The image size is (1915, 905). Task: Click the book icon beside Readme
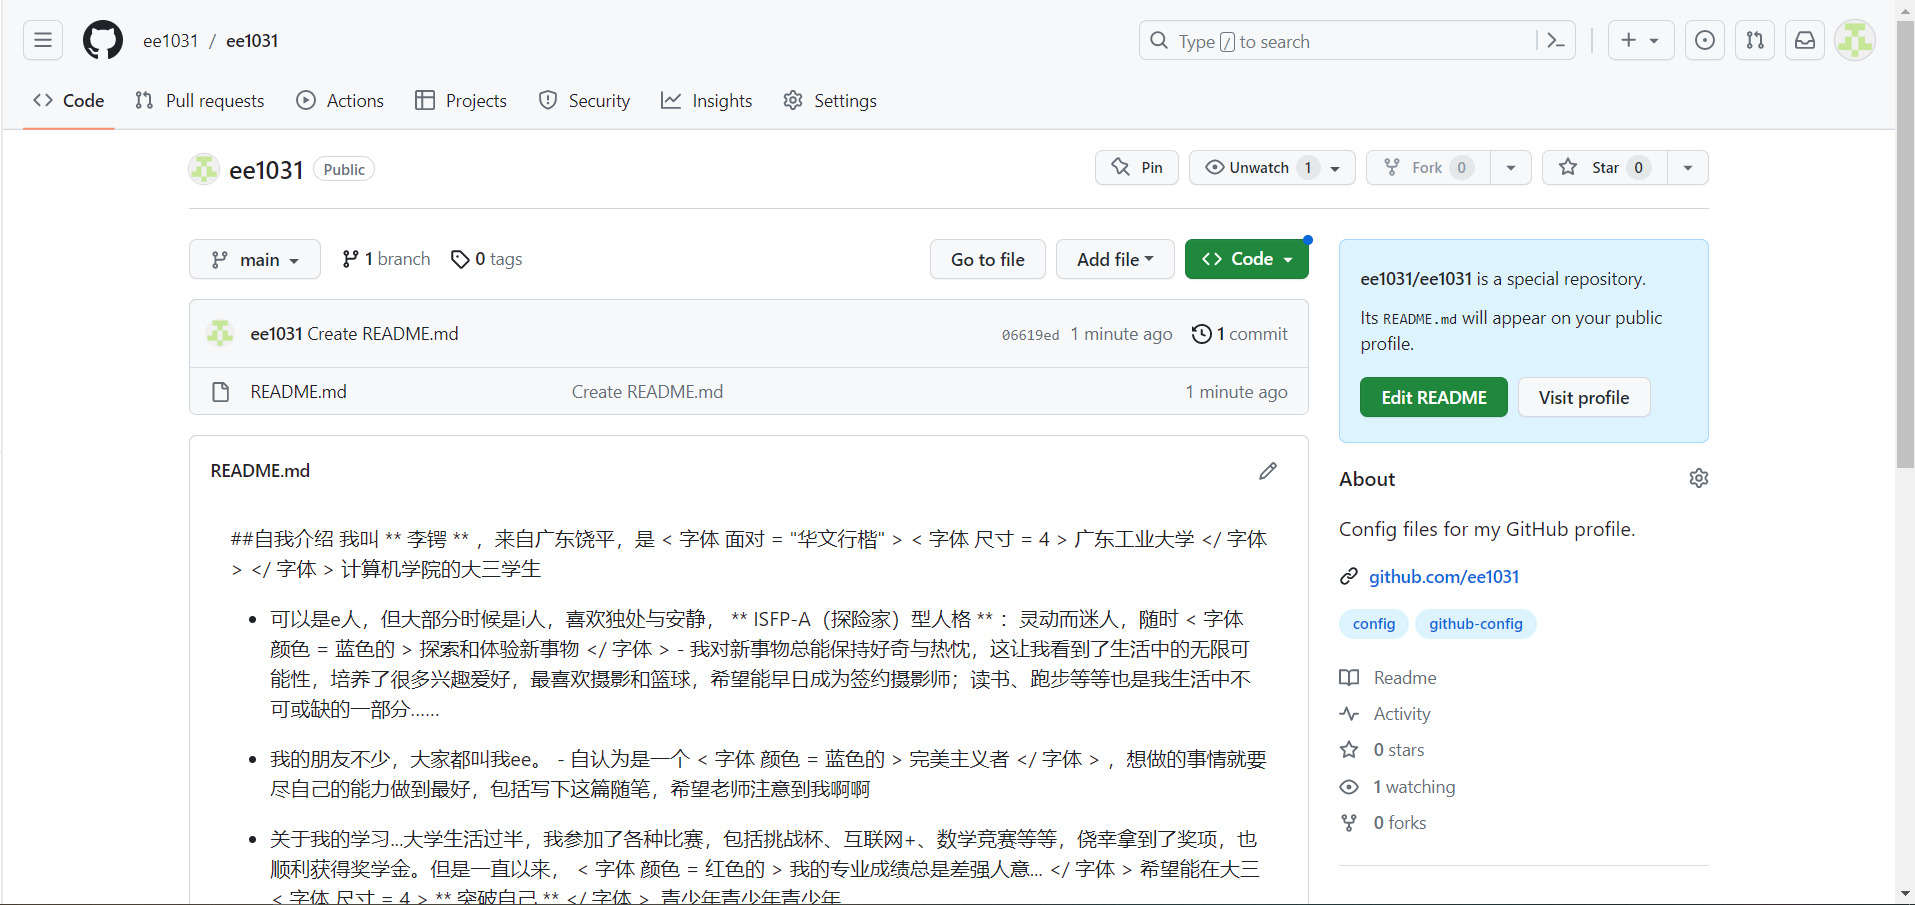[1349, 678]
